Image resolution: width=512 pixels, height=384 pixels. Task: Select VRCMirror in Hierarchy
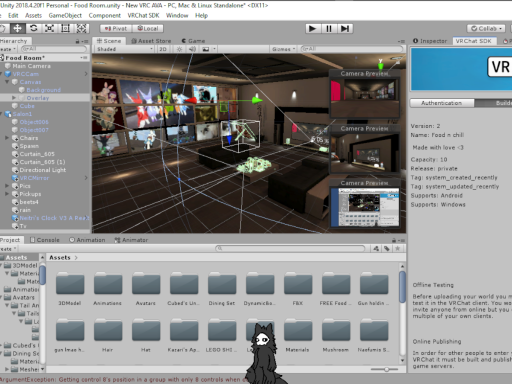pos(34,178)
